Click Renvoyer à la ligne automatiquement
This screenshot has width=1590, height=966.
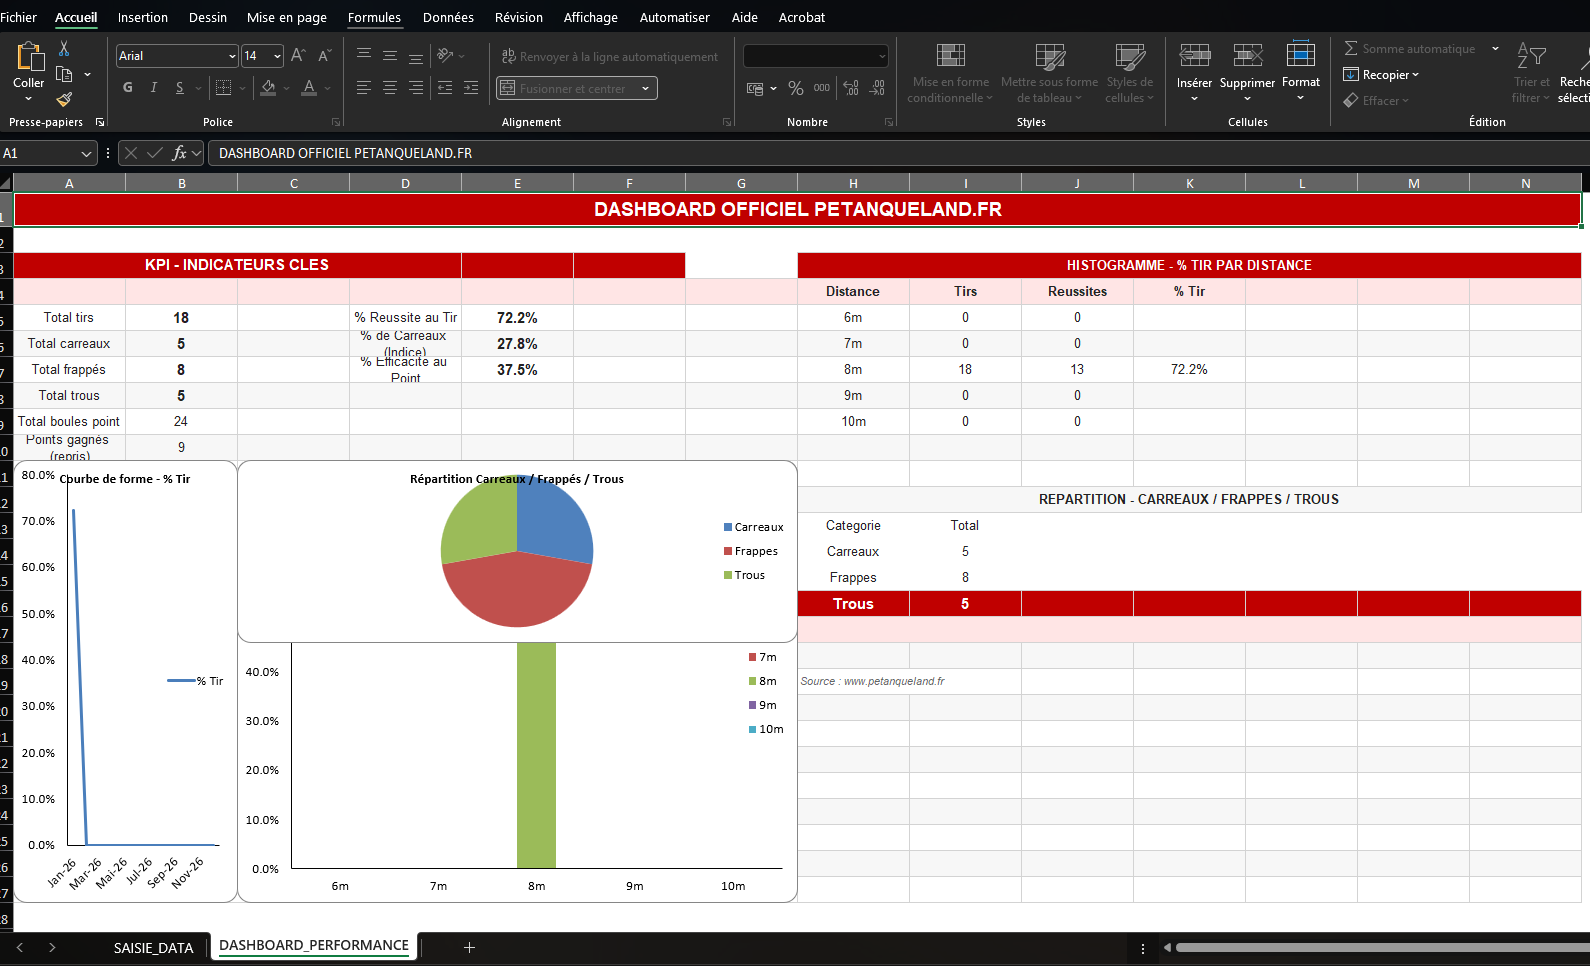(609, 57)
